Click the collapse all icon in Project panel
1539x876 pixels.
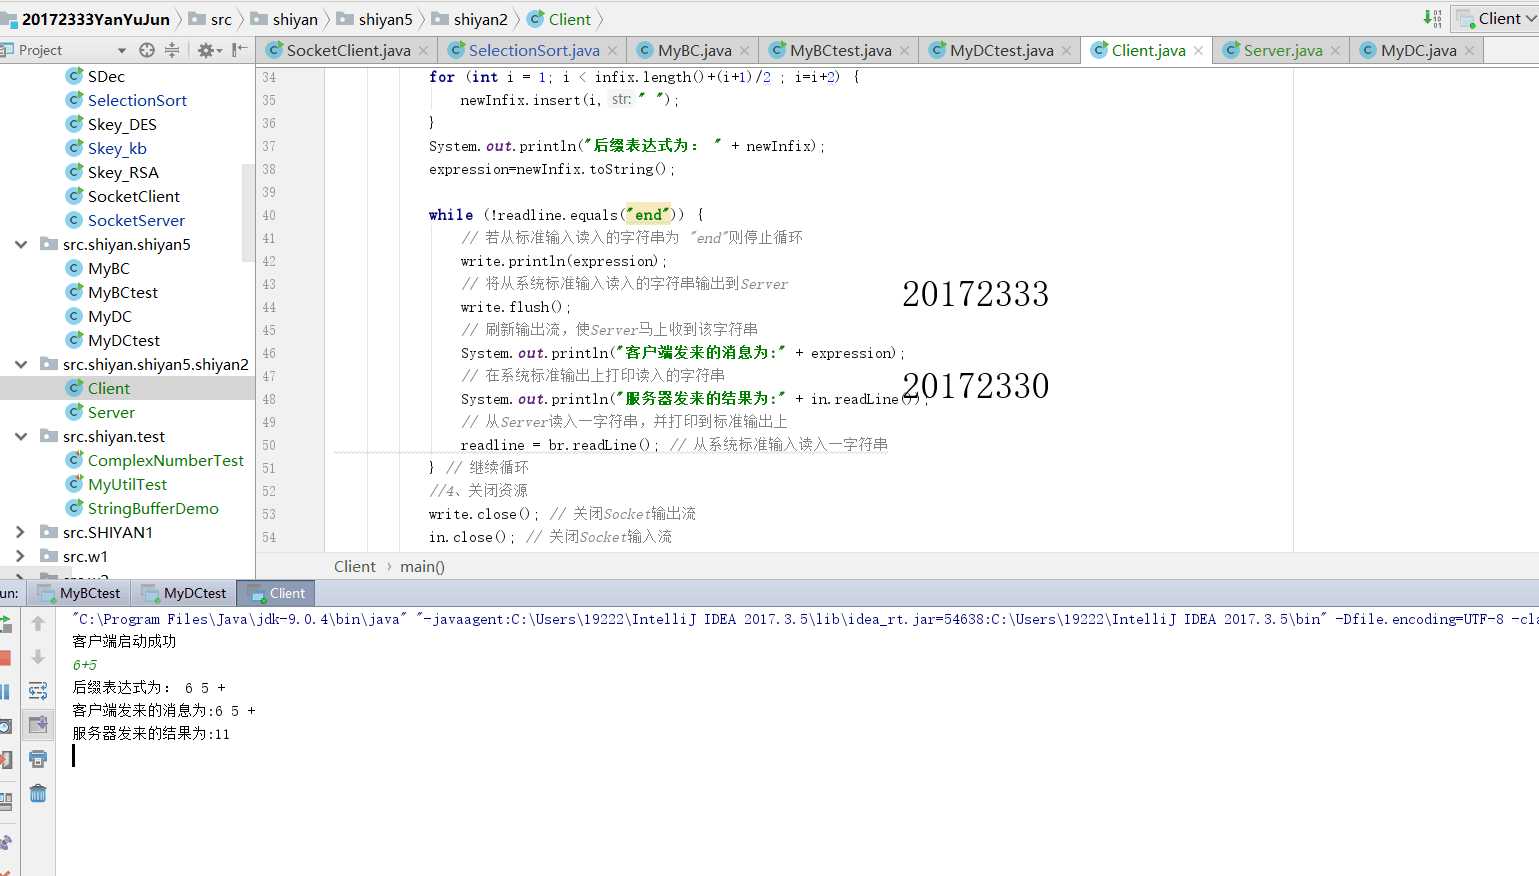coord(172,50)
